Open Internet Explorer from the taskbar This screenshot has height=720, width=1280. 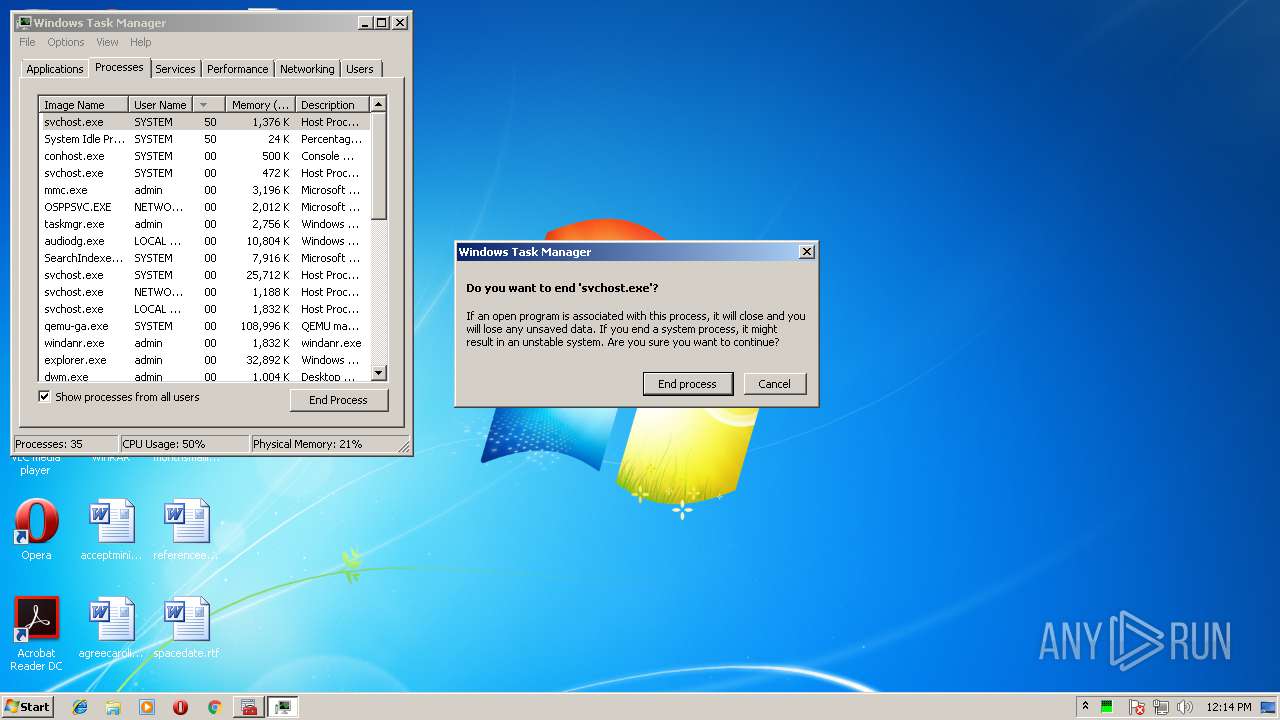click(x=80, y=707)
